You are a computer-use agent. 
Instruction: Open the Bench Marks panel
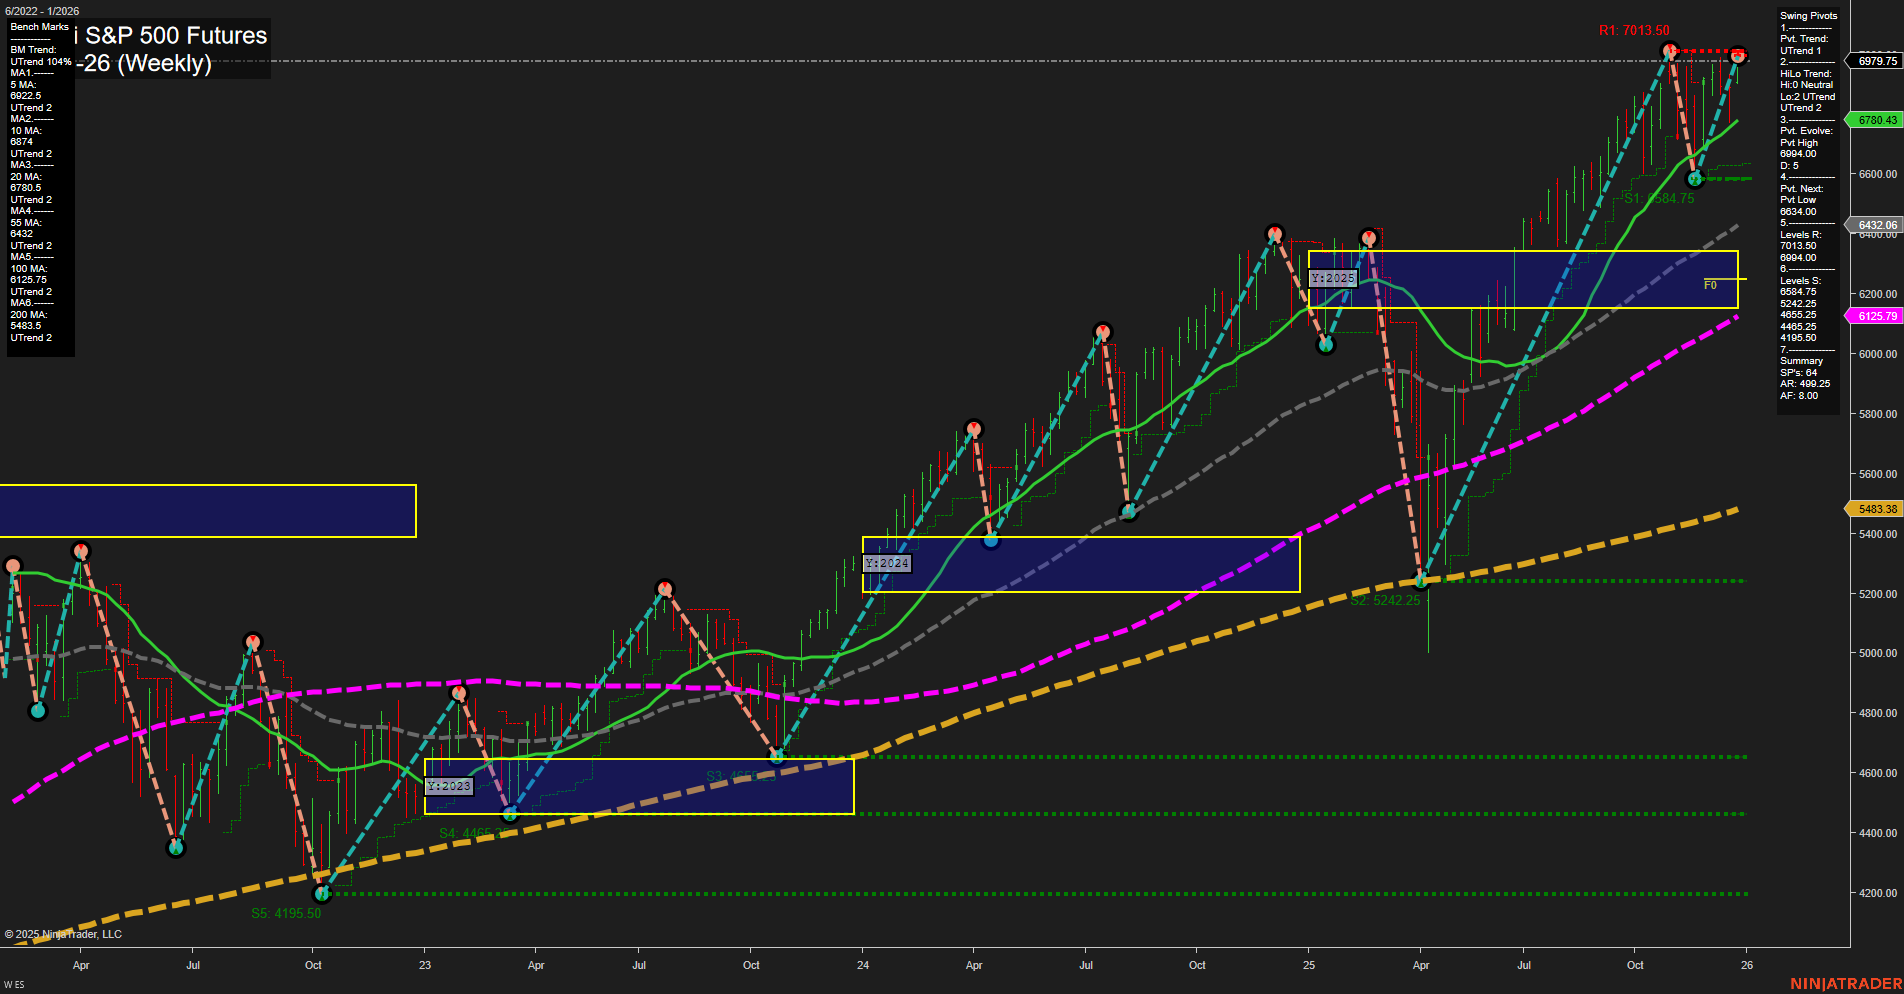click(38, 26)
